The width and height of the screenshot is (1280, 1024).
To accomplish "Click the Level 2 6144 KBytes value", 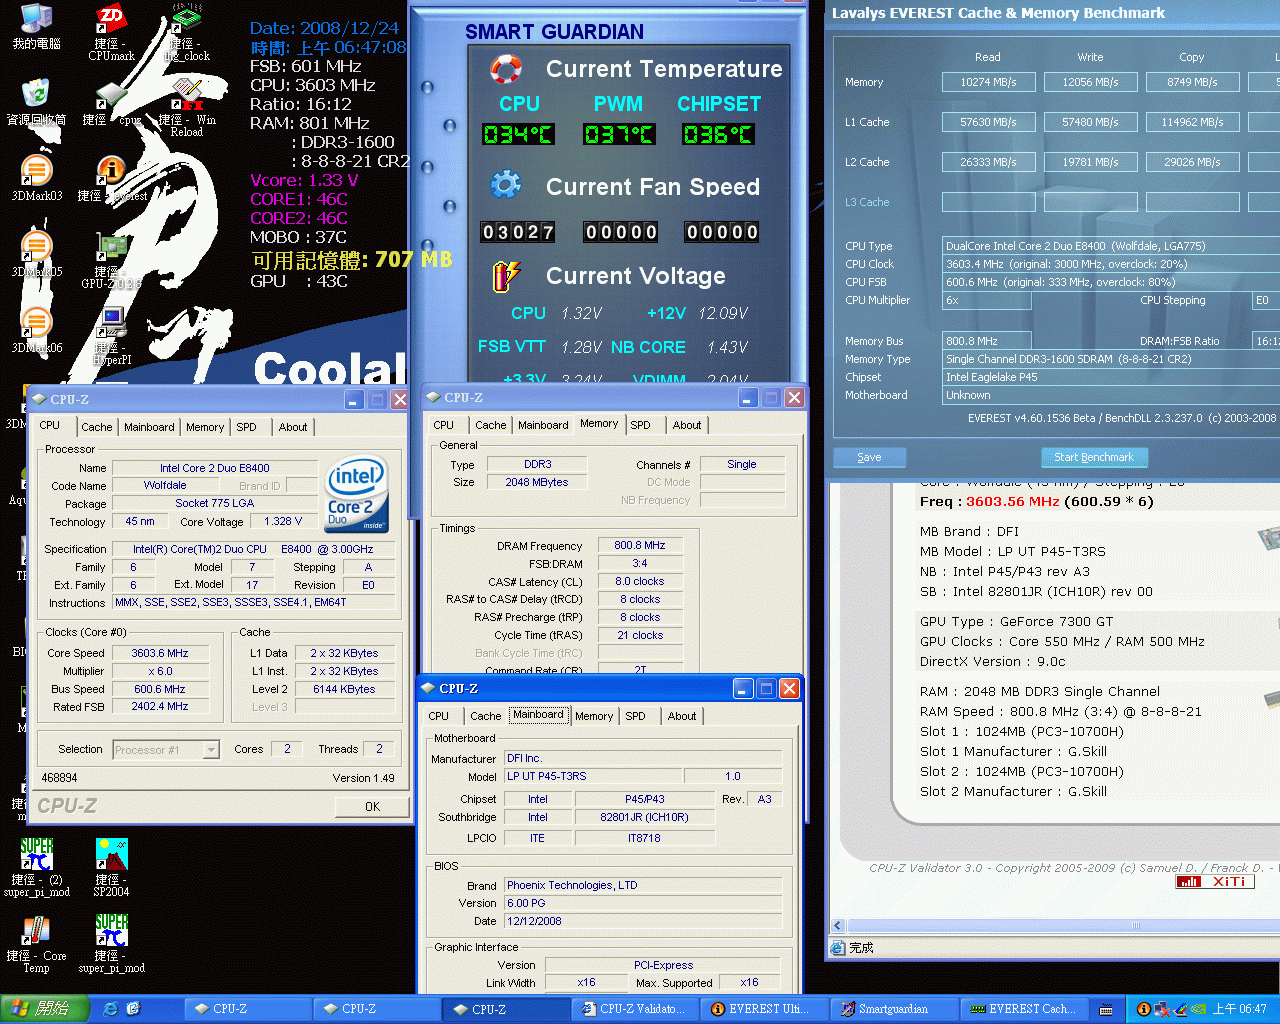I will pyautogui.click(x=344, y=689).
